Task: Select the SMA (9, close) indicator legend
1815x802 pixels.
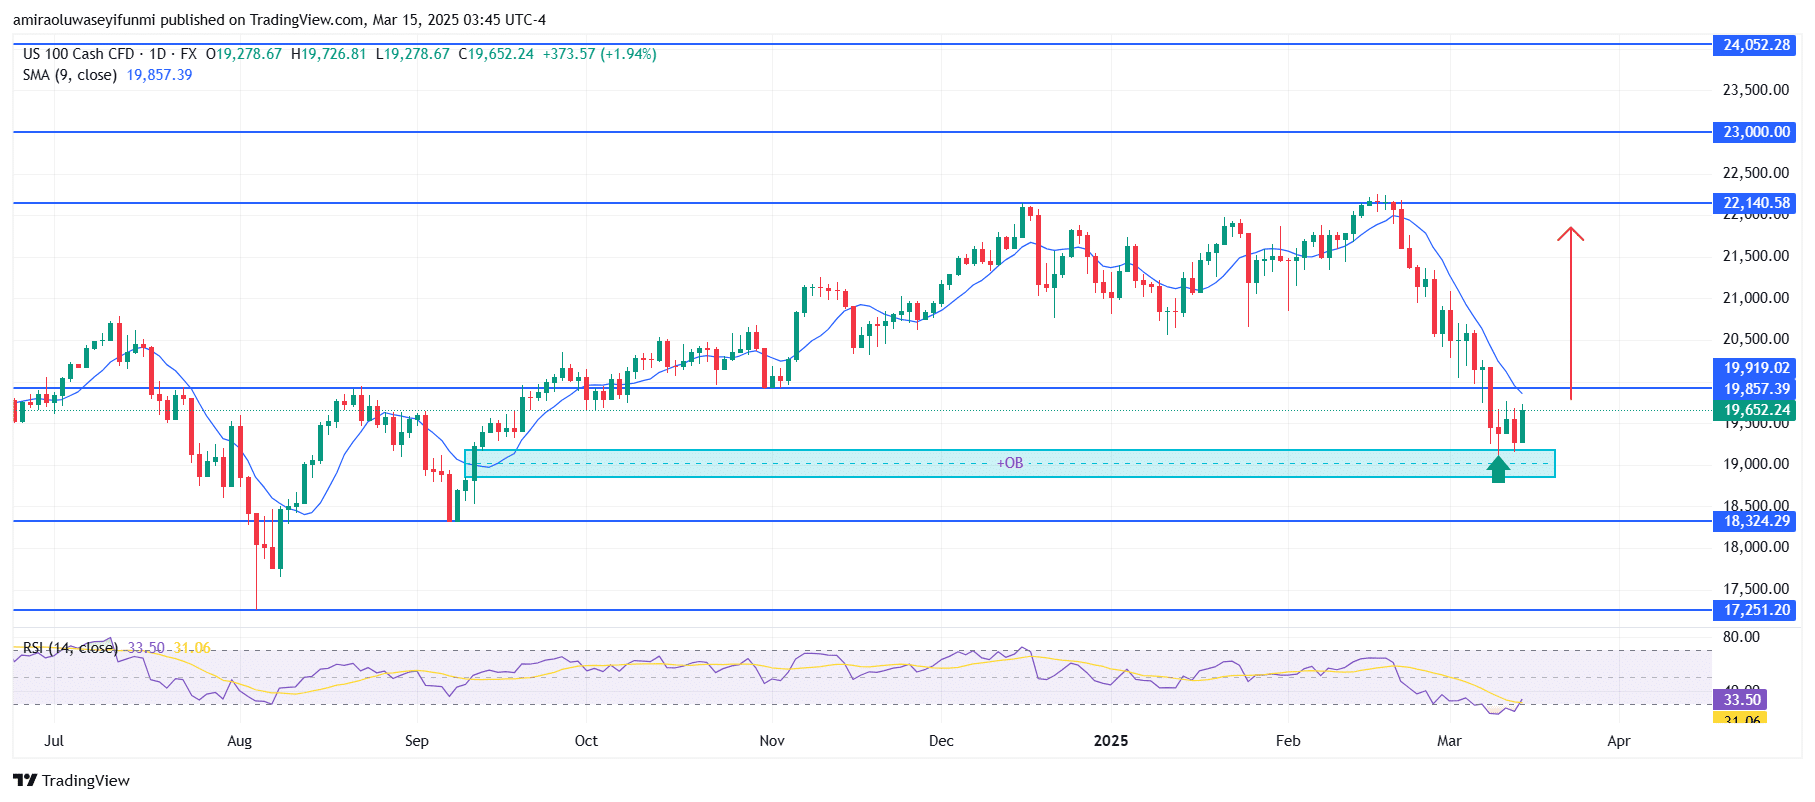Action: pyautogui.click(x=71, y=75)
